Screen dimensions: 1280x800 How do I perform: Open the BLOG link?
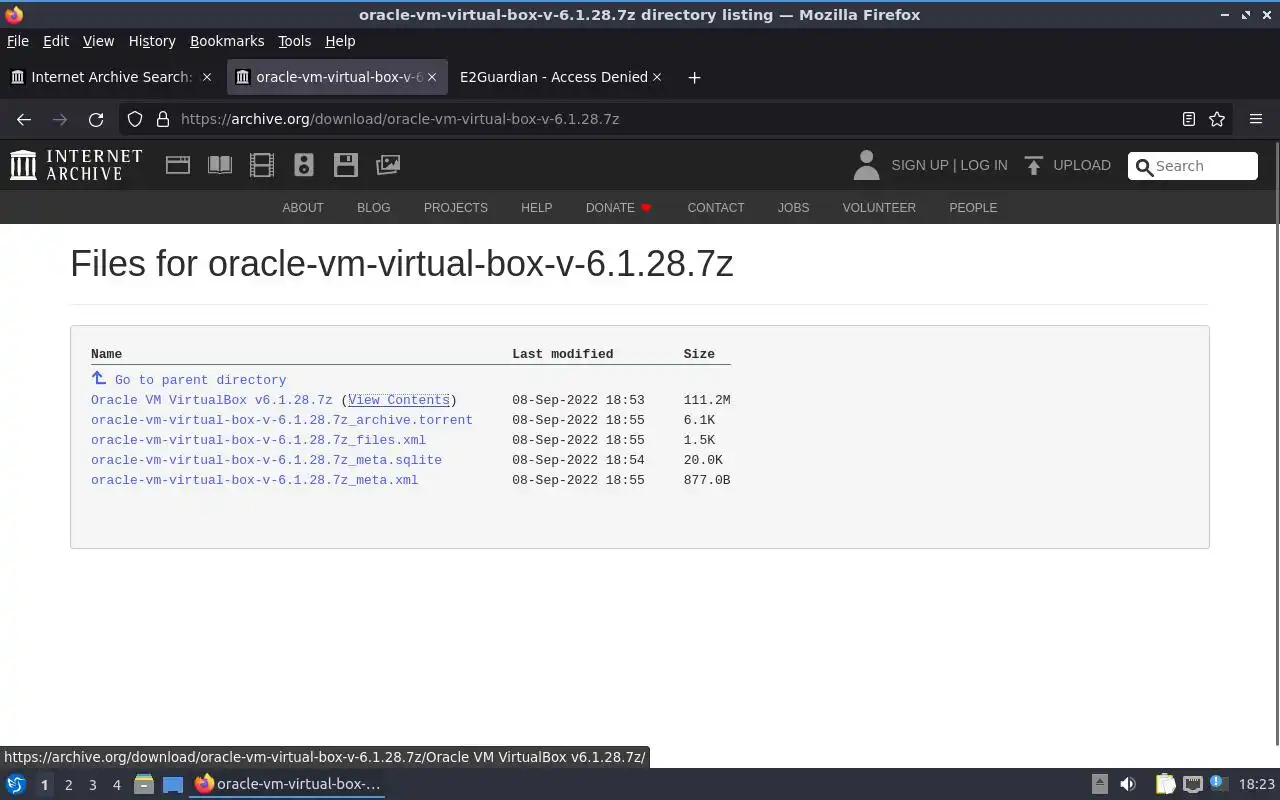(x=374, y=208)
